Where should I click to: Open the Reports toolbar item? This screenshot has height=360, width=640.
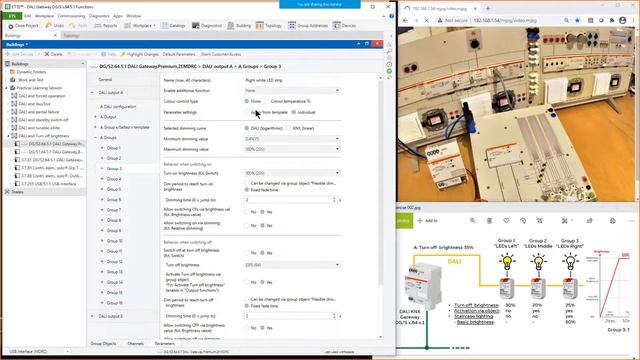point(106,26)
